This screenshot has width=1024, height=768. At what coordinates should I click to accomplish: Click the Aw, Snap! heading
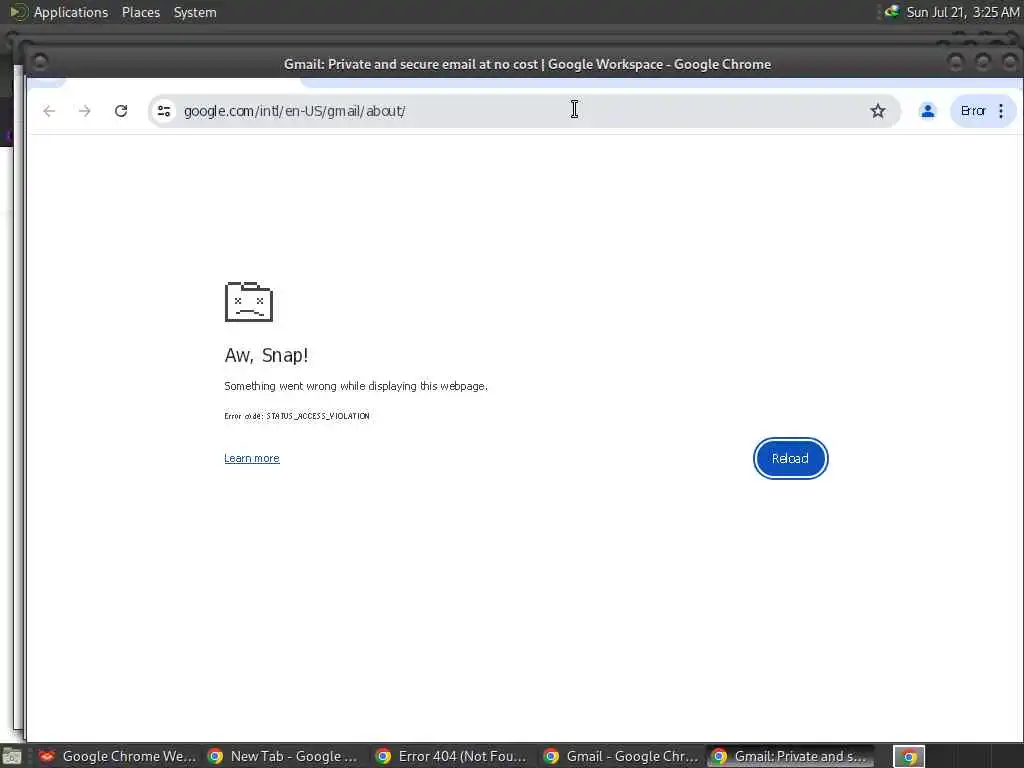point(266,355)
